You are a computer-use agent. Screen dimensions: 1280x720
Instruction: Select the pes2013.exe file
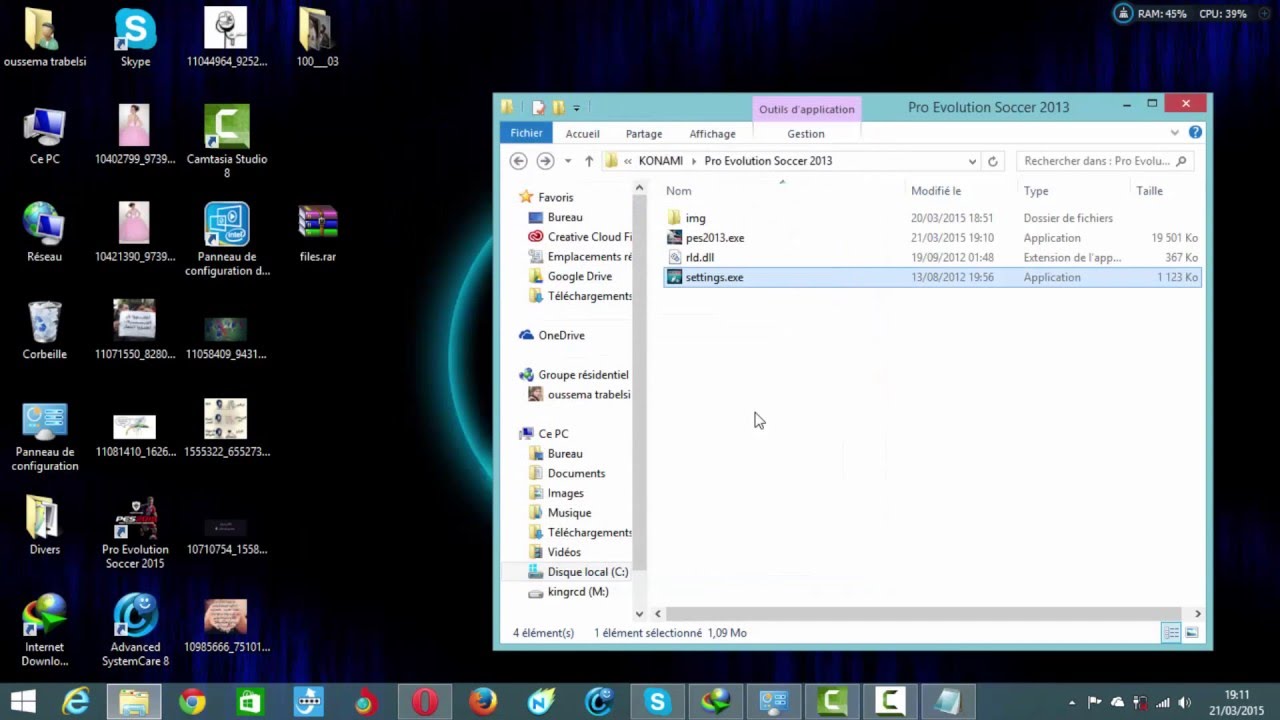tap(932, 238)
